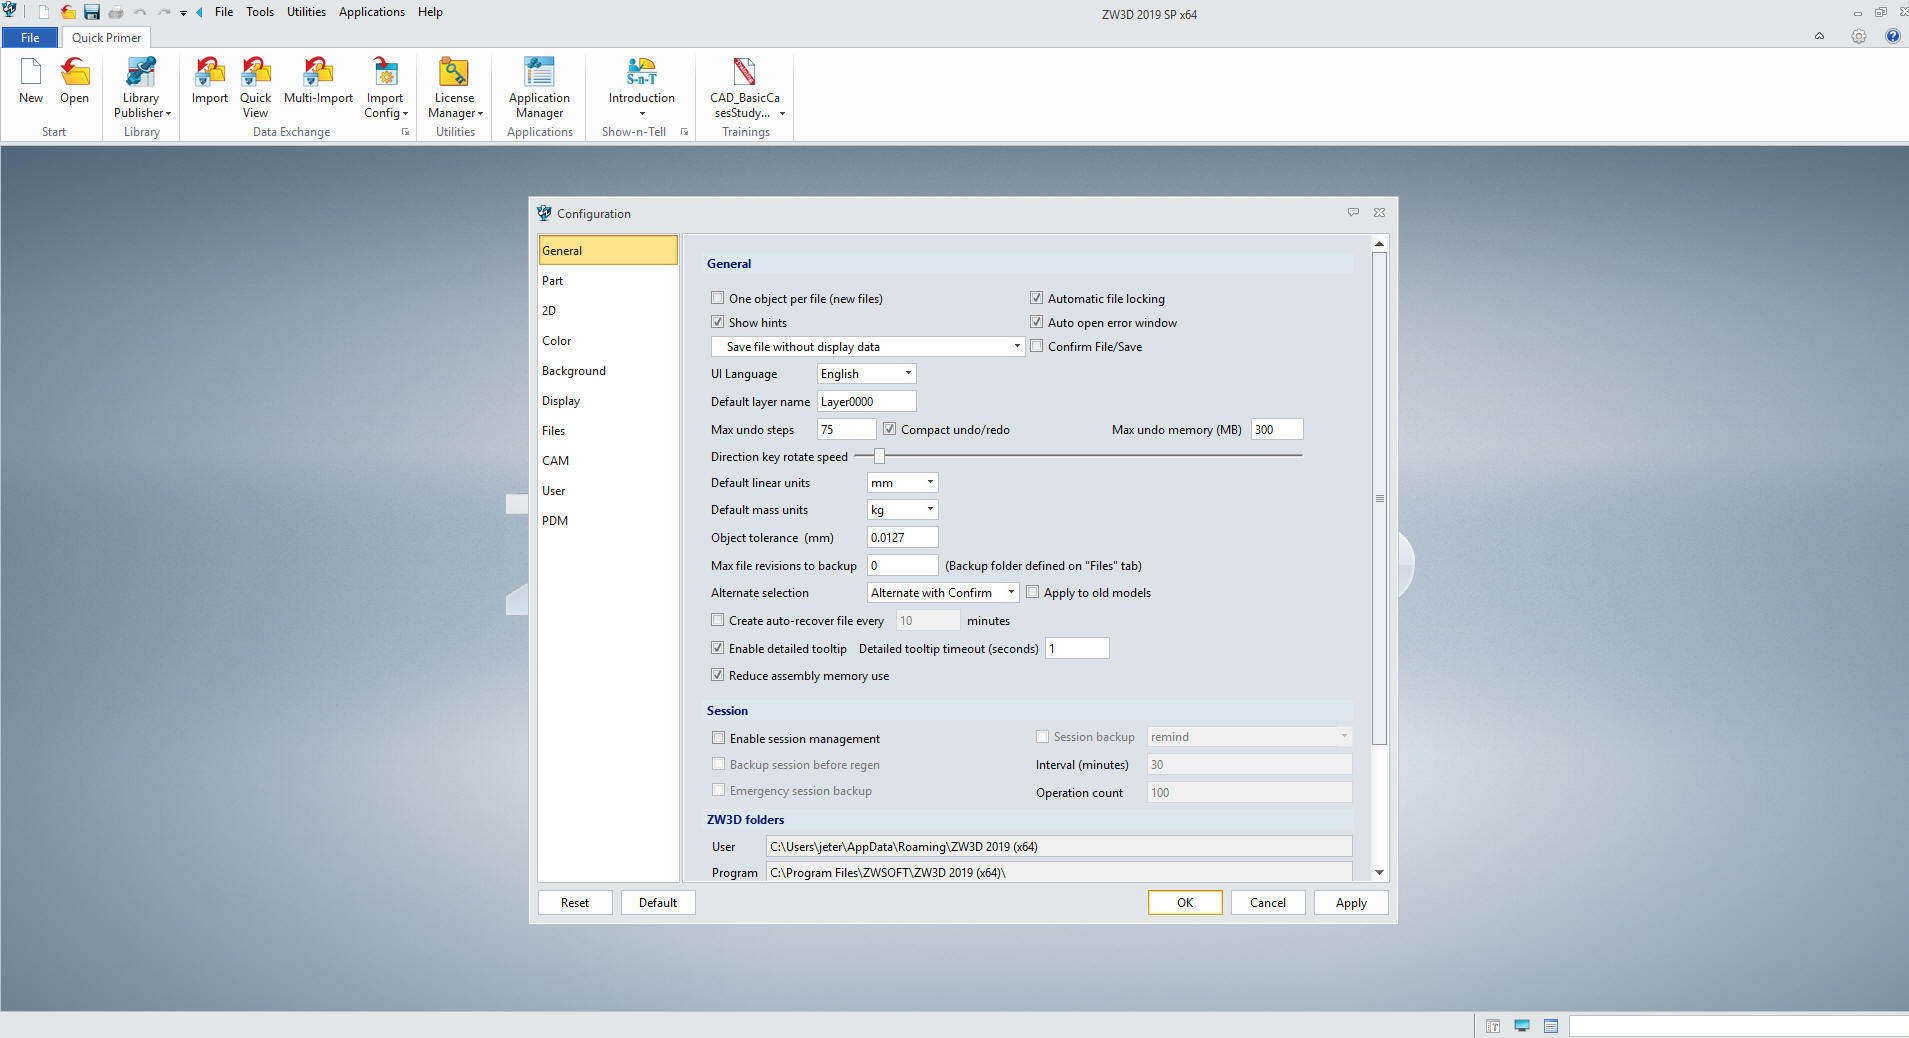Open Alternate selection dropdown
1909x1038 pixels.
[943, 592]
